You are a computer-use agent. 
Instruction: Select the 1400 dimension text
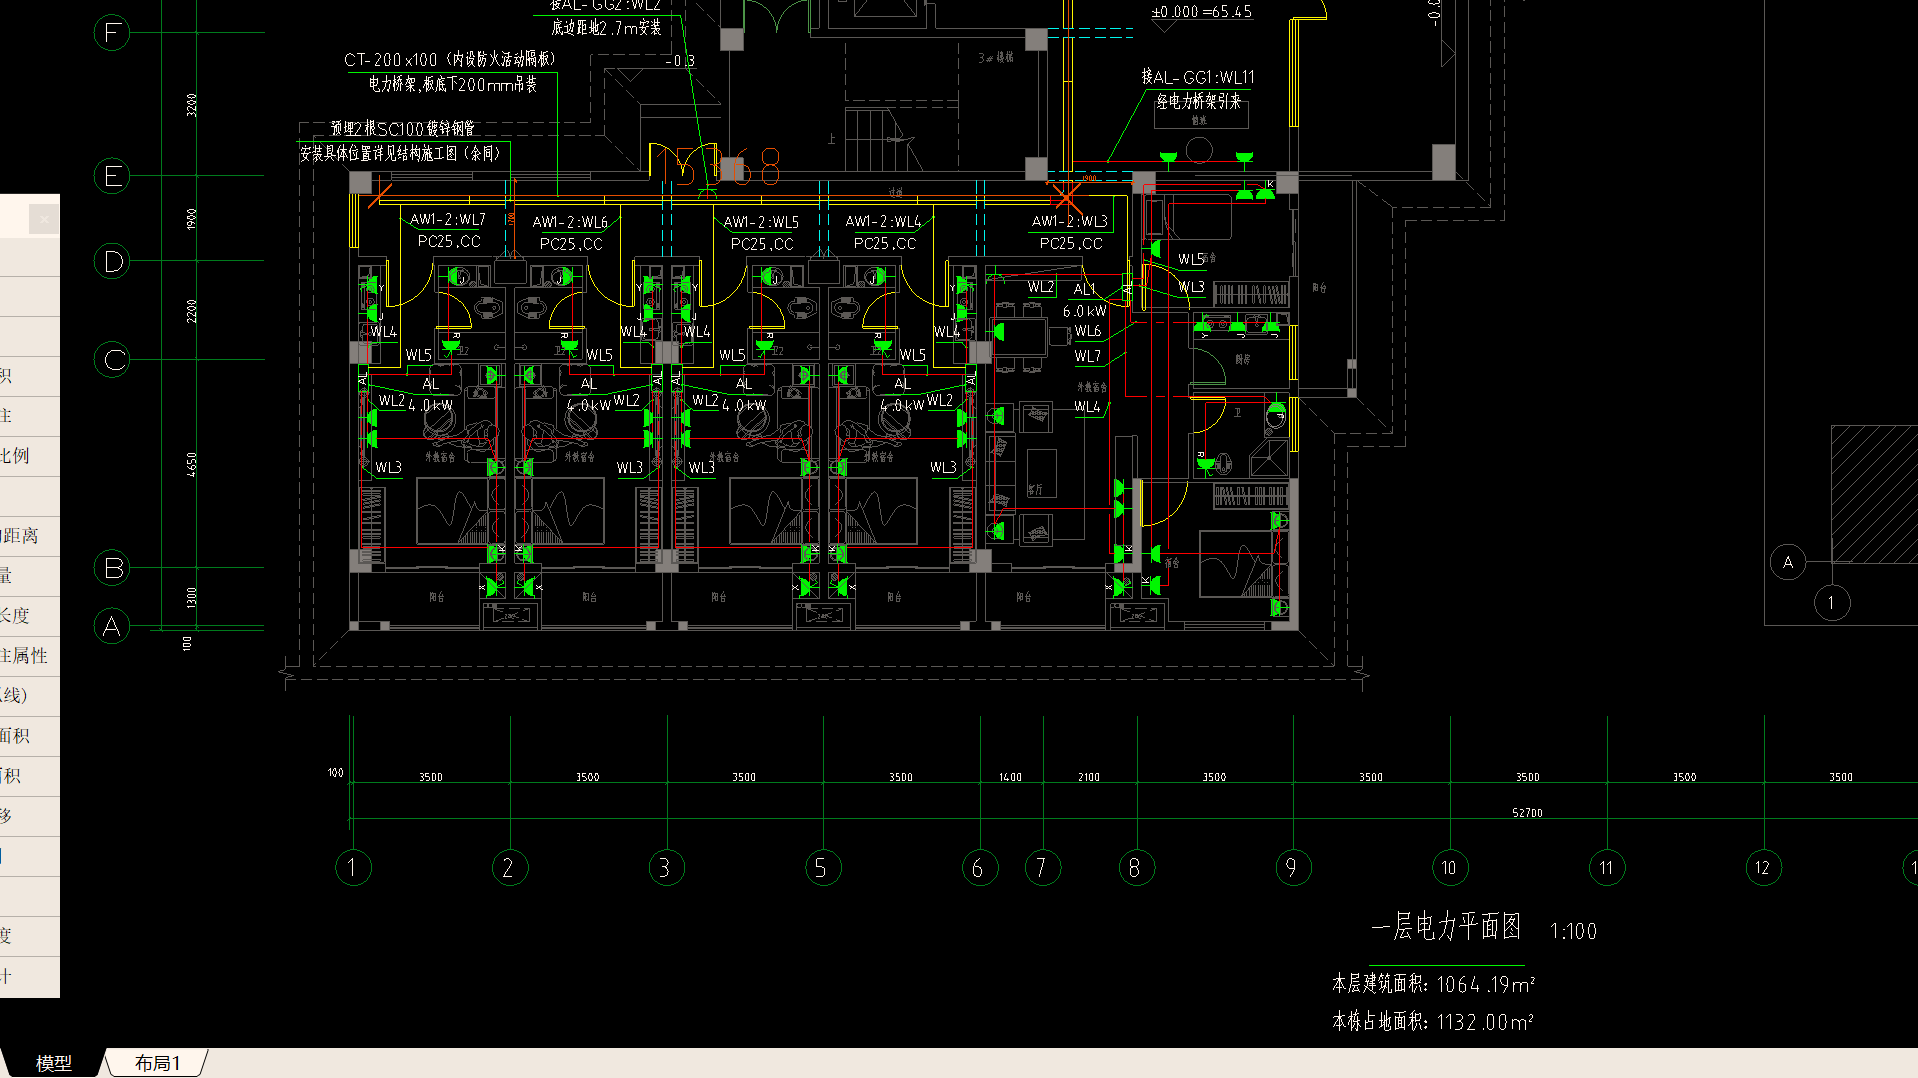(1011, 777)
